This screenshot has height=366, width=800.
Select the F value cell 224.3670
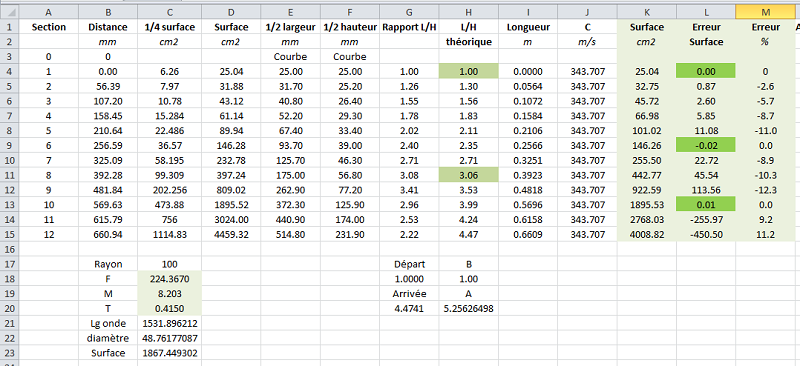[x=169, y=279]
